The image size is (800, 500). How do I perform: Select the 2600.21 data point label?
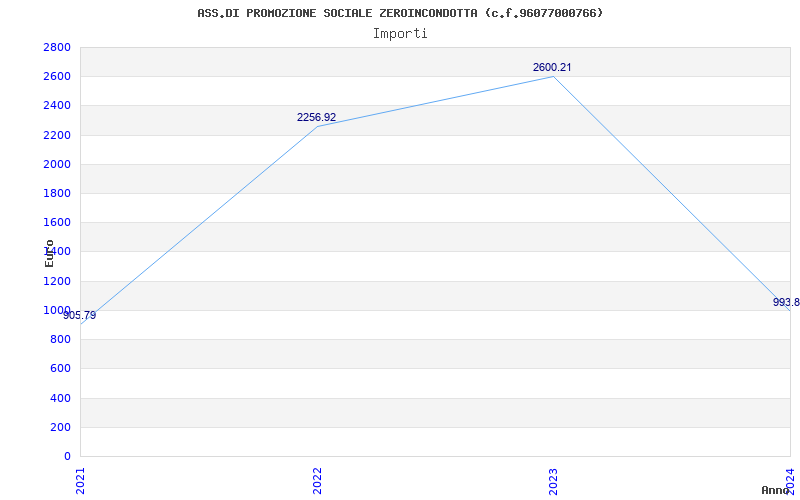pyautogui.click(x=552, y=67)
